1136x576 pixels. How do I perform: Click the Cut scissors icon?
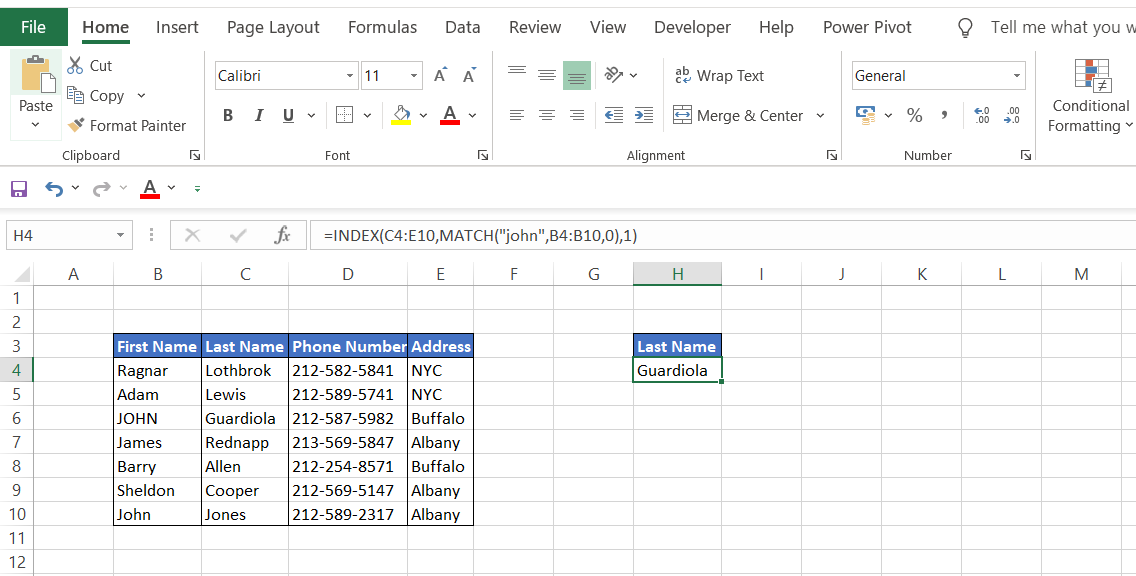click(76, 66)
